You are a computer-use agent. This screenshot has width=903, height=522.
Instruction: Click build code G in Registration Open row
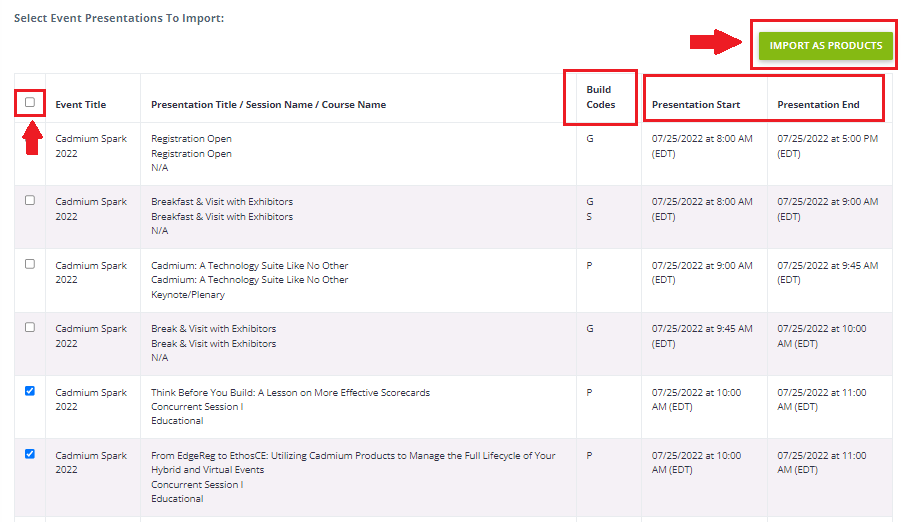coord(590,139)
